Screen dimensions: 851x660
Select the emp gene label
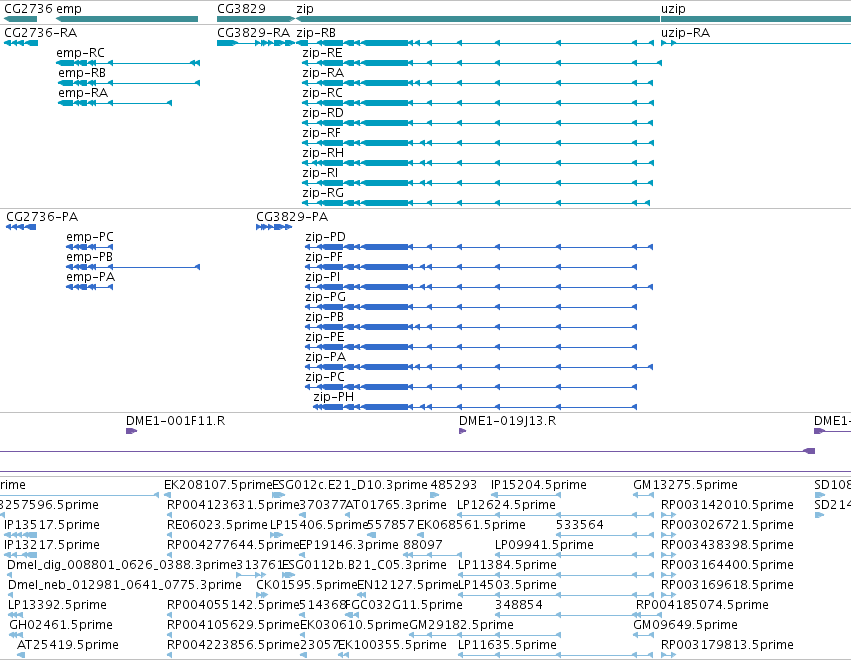click(x=69, y=9)
